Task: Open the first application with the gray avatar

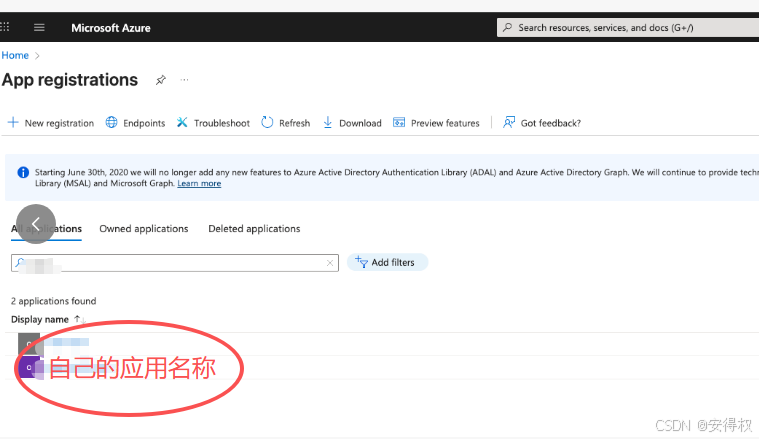Action: (29, 344)
